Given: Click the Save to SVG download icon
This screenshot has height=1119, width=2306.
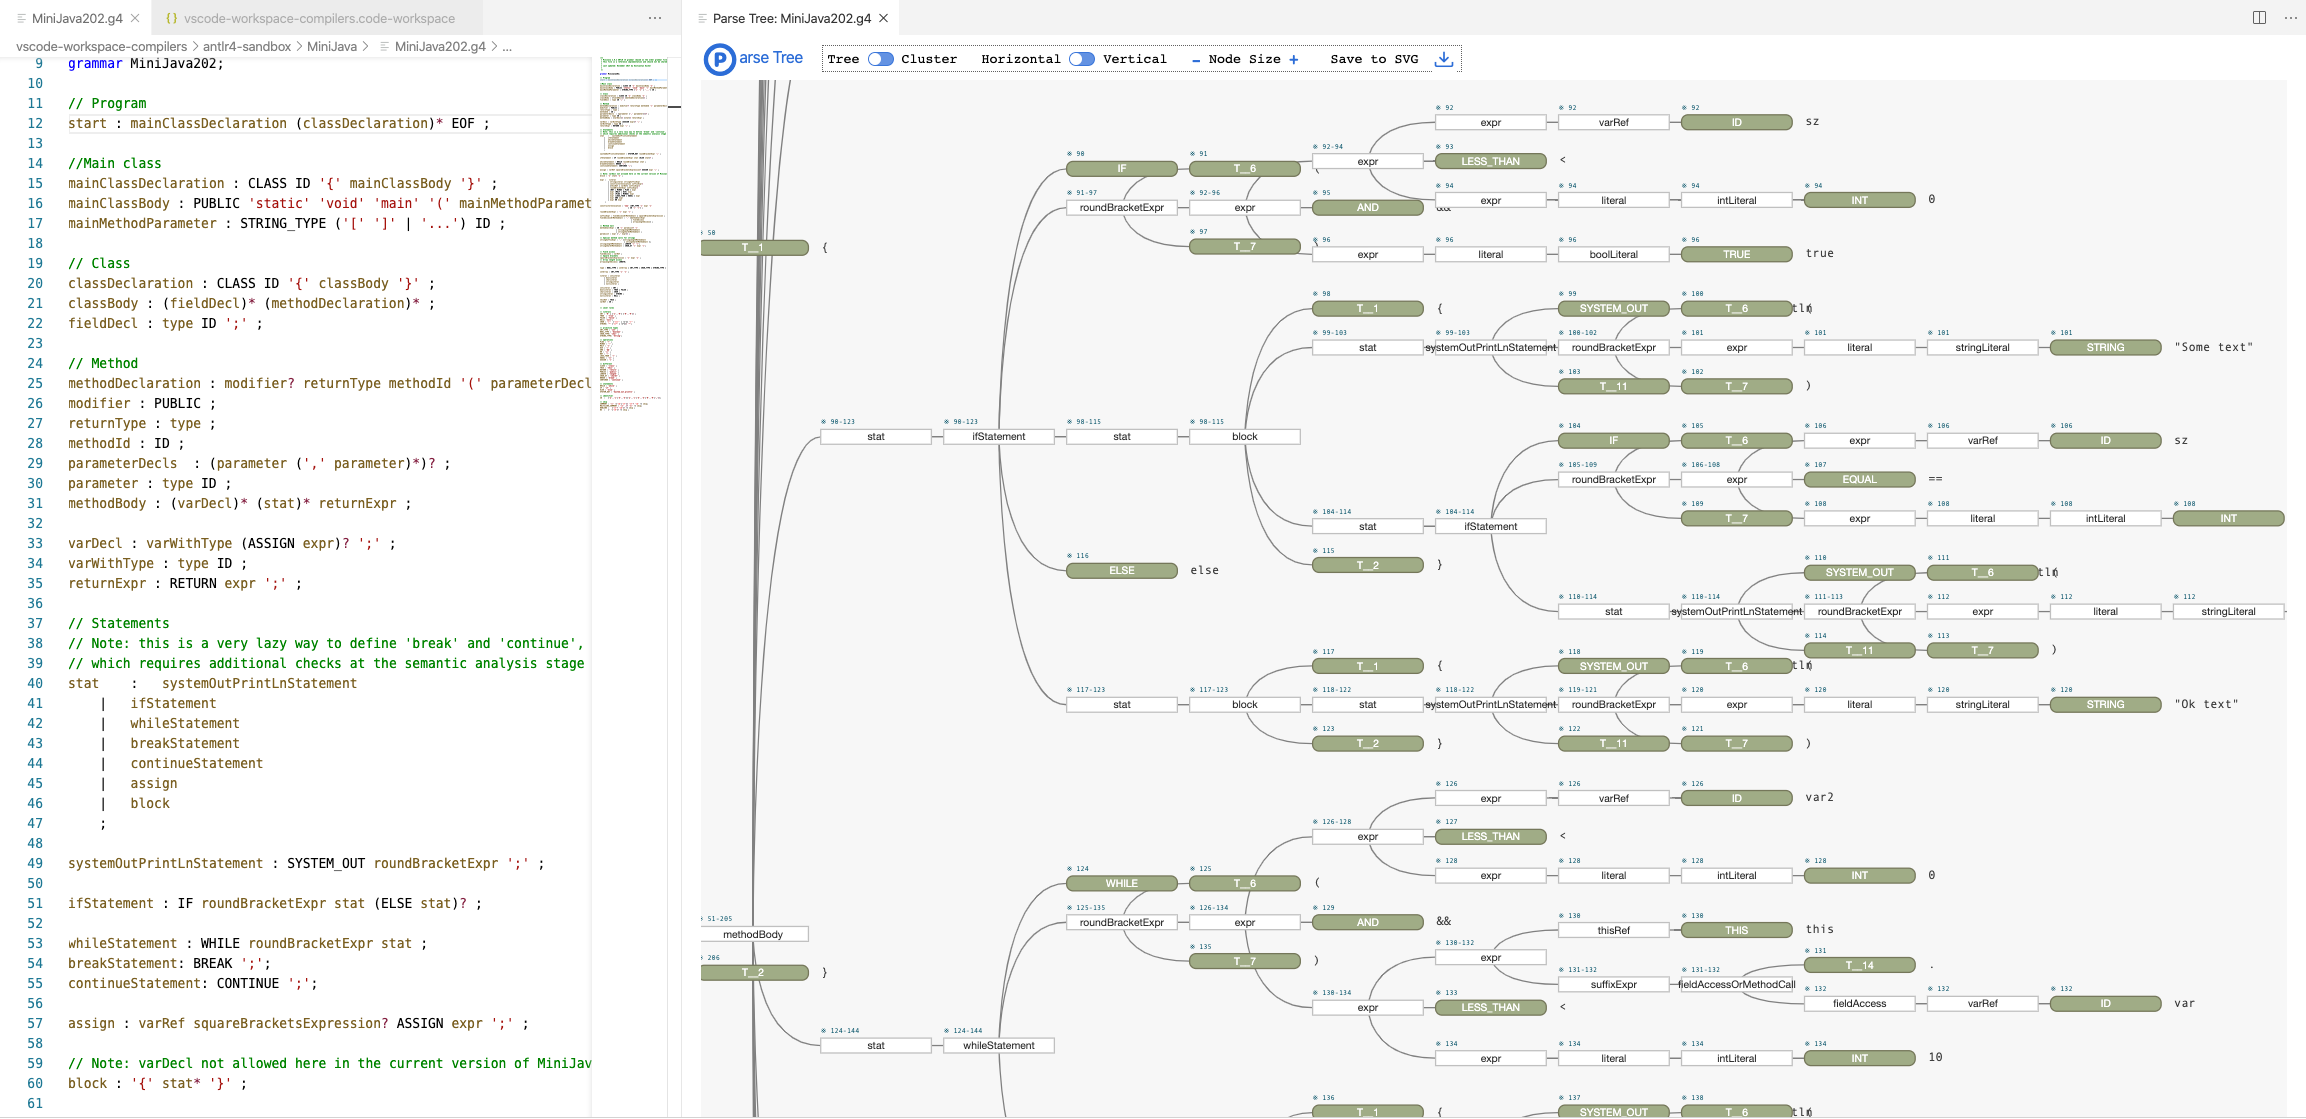Looking at the screenshot, I should click(x=1443, y=59).
